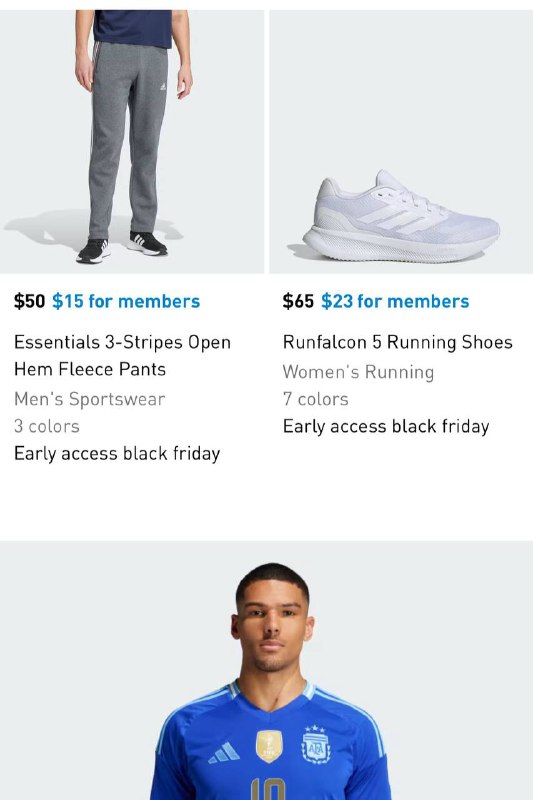This screenshot has height=800, width=533.
Task: Click the adidas logo on grey pants
Action: pos(163,87)
